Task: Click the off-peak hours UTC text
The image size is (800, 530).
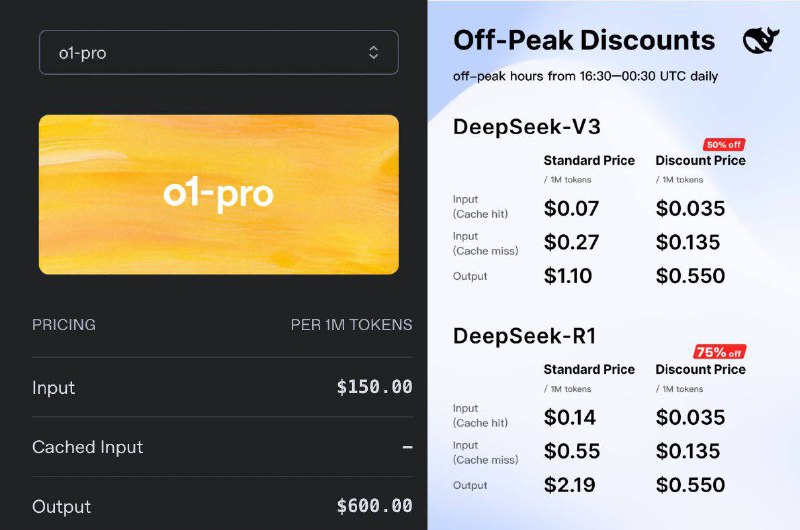Action: click(585, 77)
